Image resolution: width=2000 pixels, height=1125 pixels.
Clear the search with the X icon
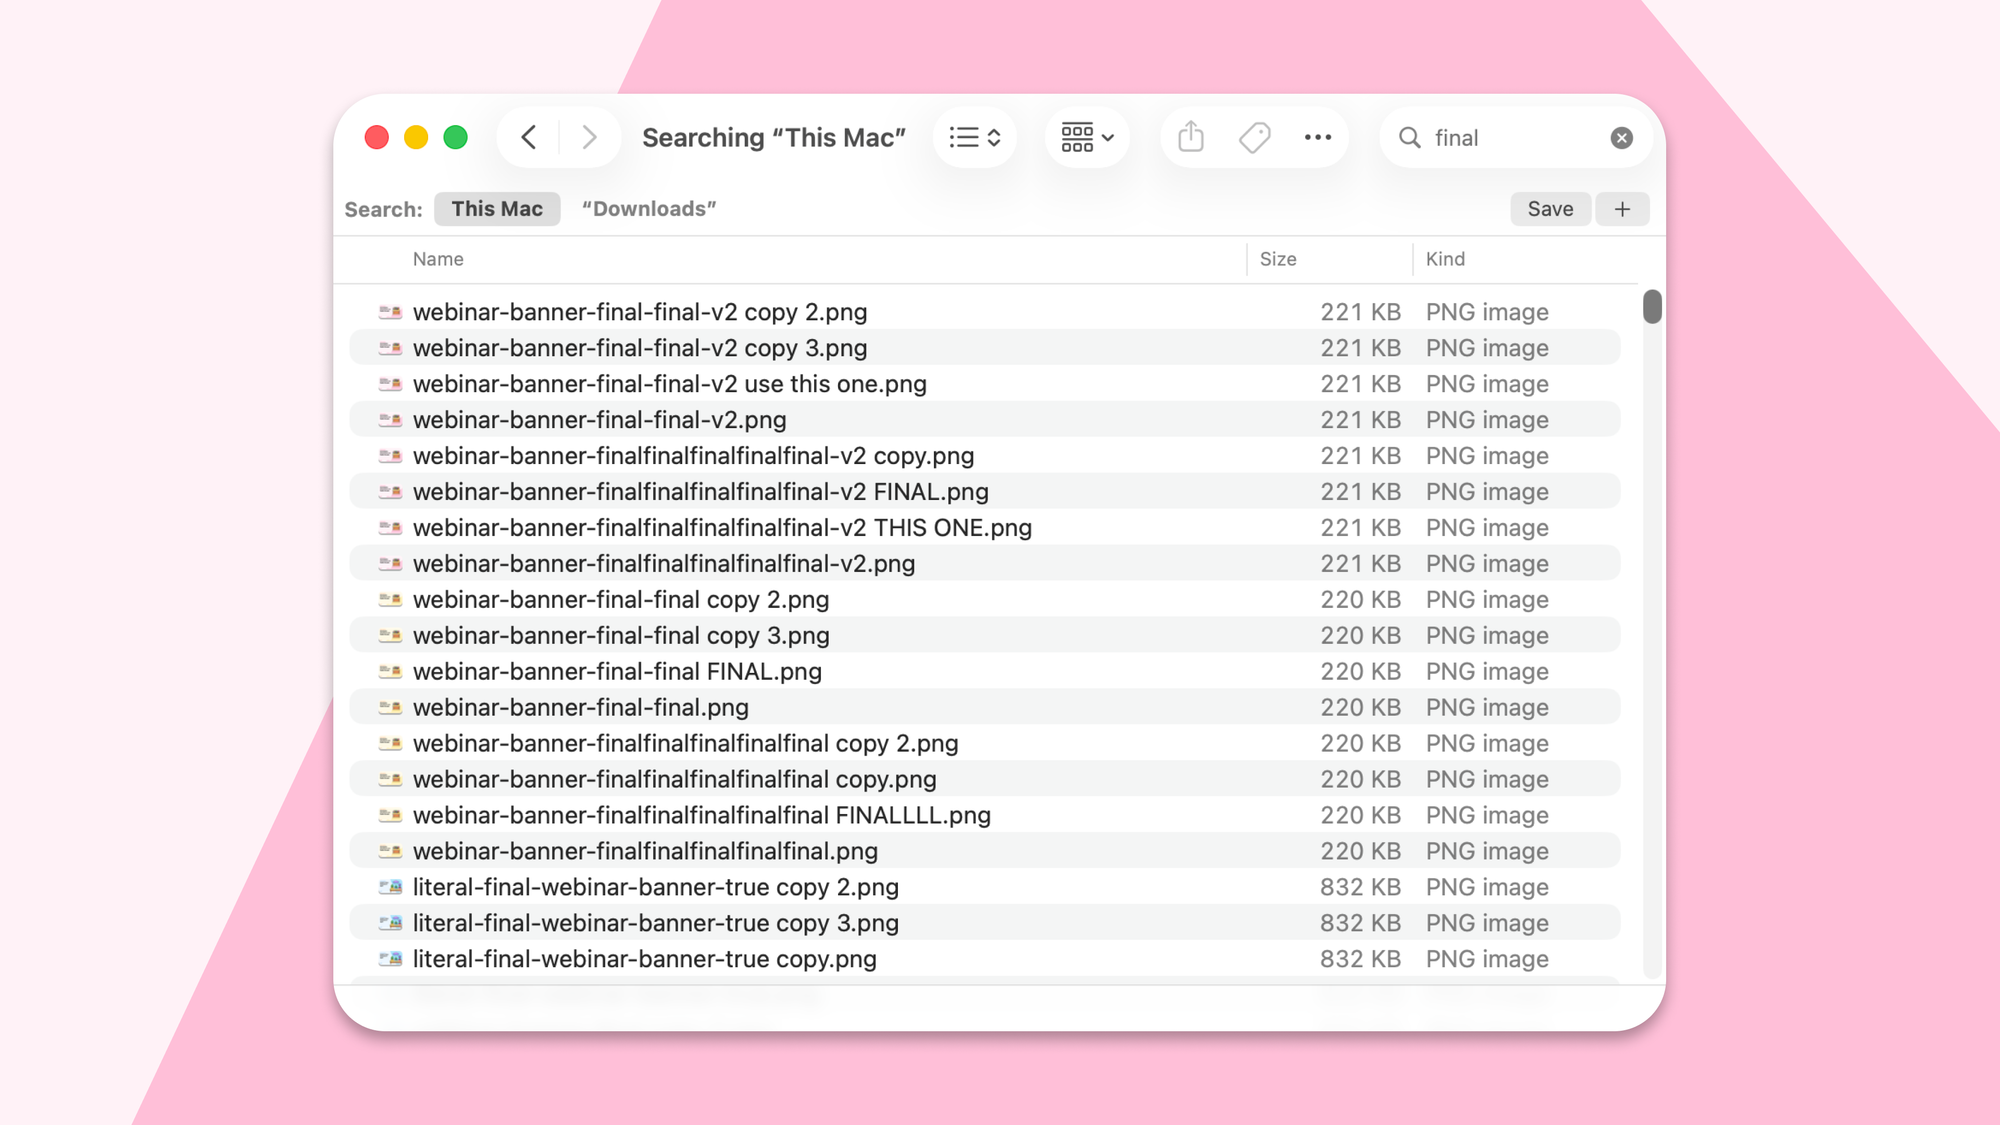pos(1621,137)
